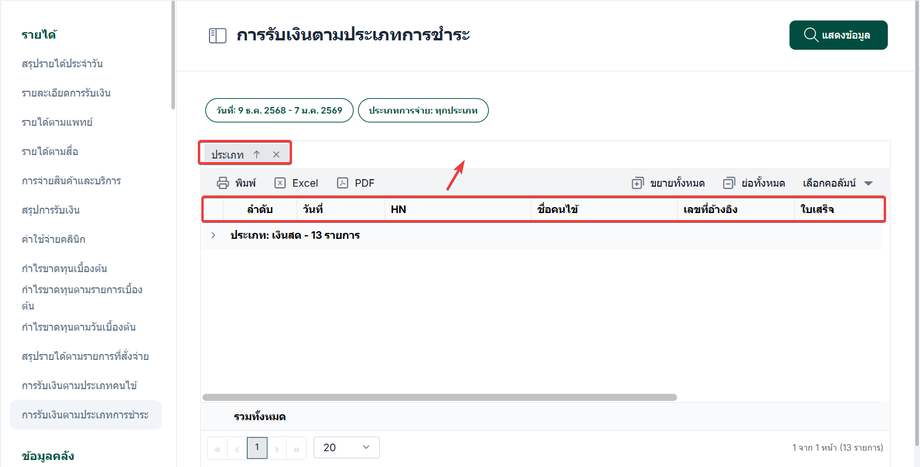Click the group row text เงินสด - 13 รายการ
The height and width of the screenshot is (467, 920).
tap(295, 235)
